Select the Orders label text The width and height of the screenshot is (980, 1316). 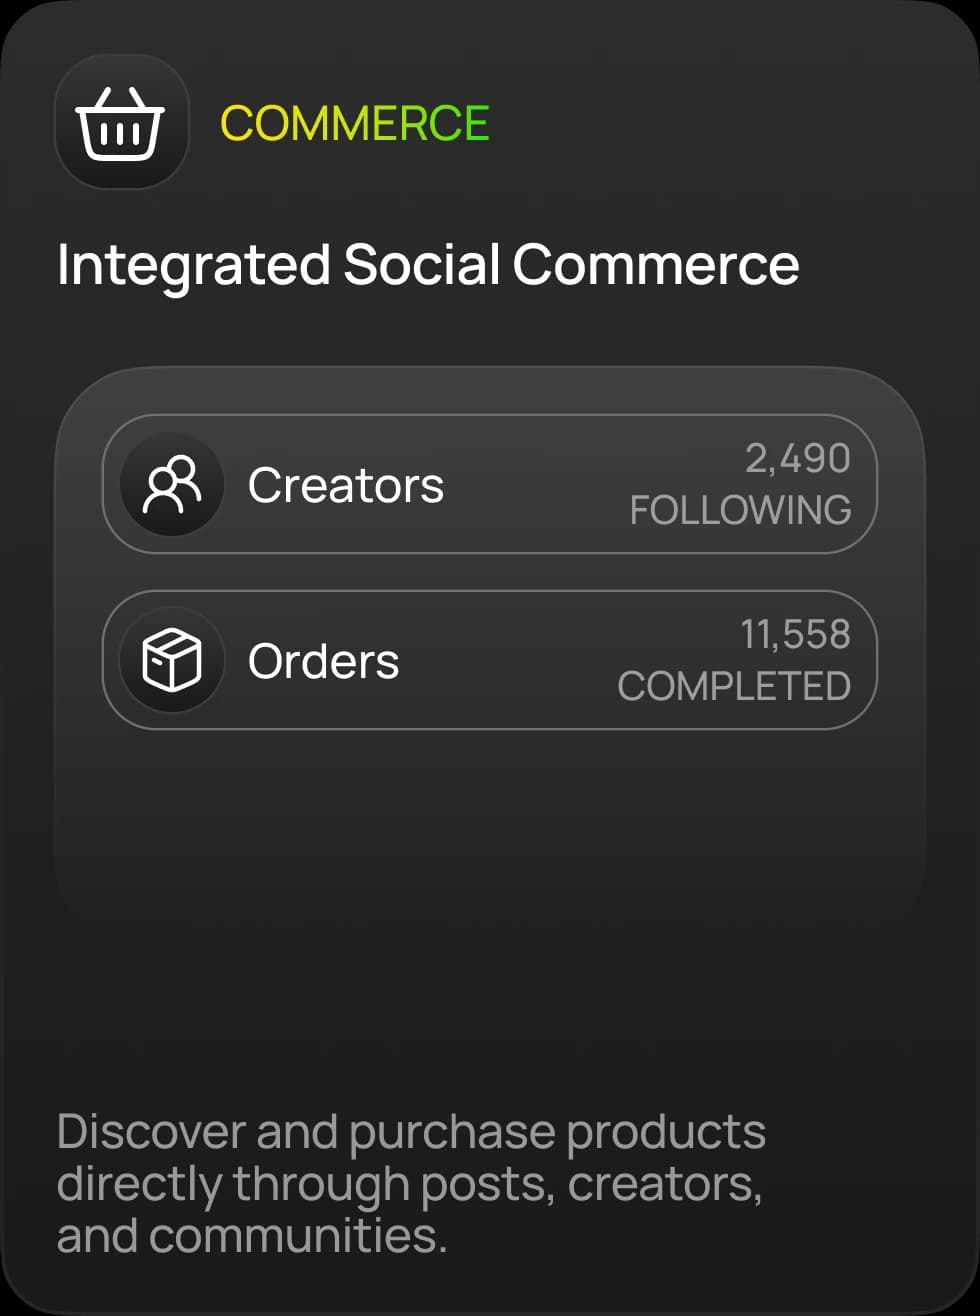[323, 661]
